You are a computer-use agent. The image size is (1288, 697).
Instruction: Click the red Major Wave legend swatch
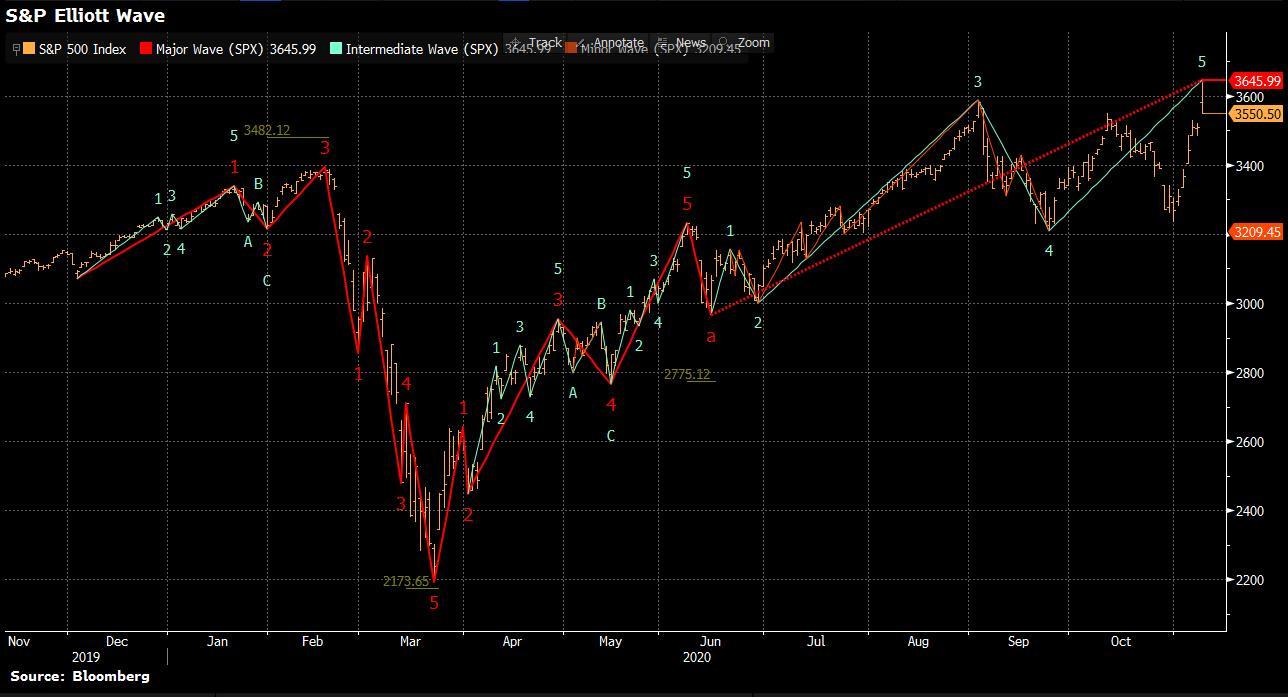[x=147, y=49]
